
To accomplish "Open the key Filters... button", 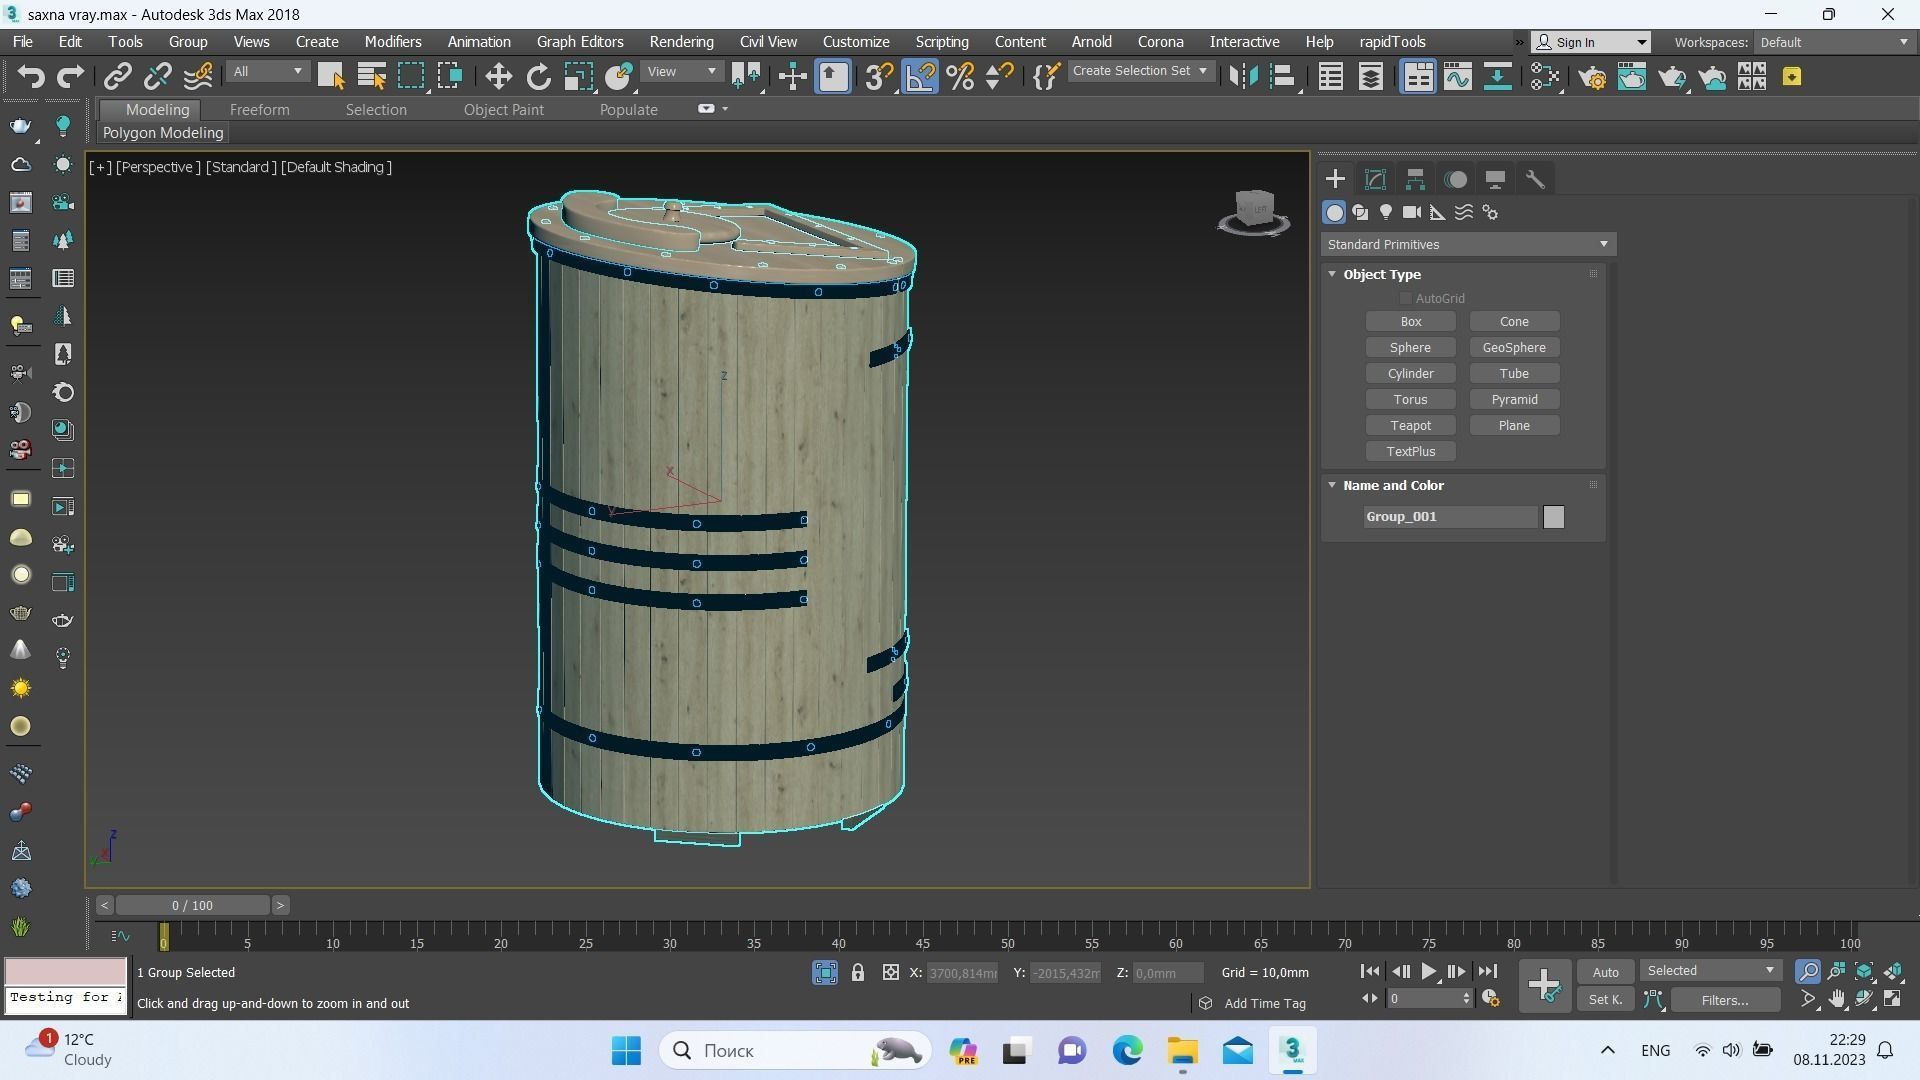I will [1725, 1000].
